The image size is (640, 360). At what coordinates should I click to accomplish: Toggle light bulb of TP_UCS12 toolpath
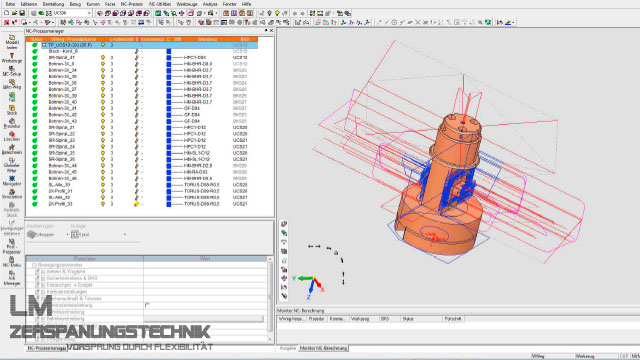tap(103, 45)
